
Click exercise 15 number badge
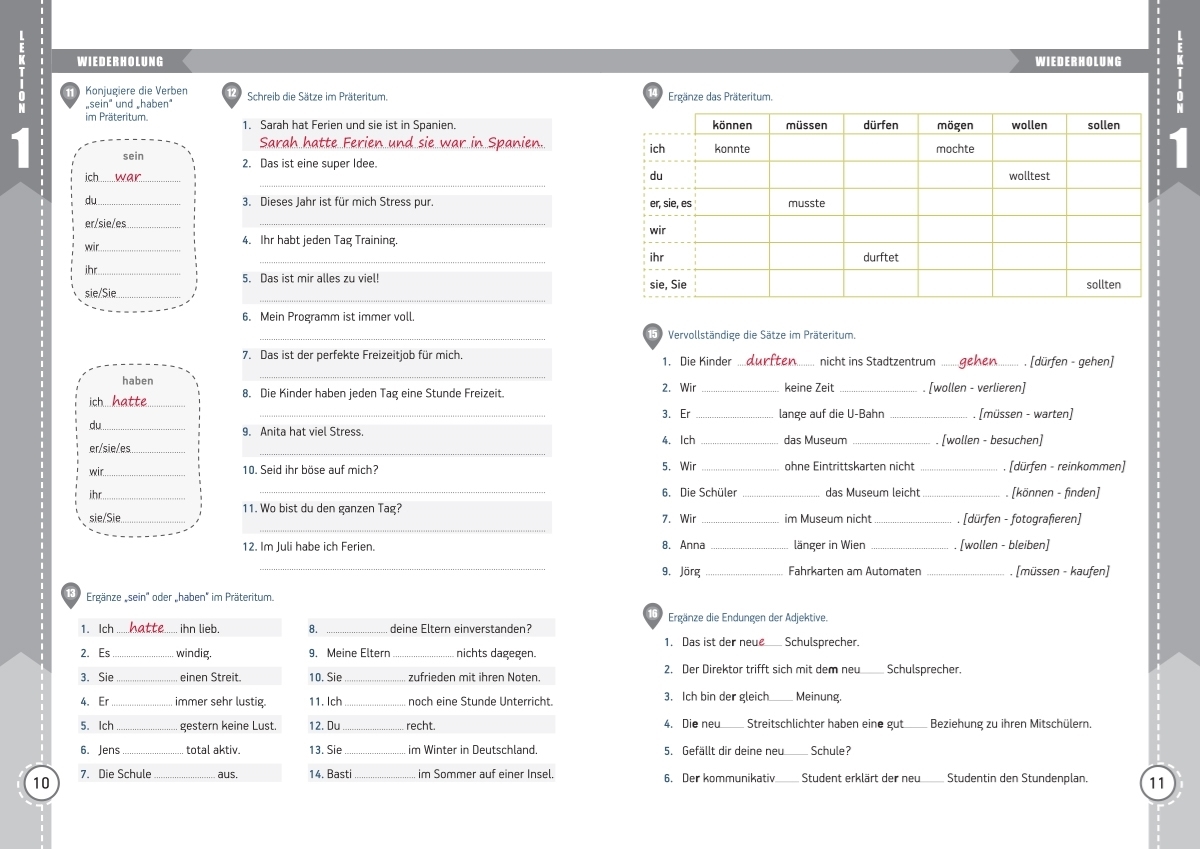653,334
